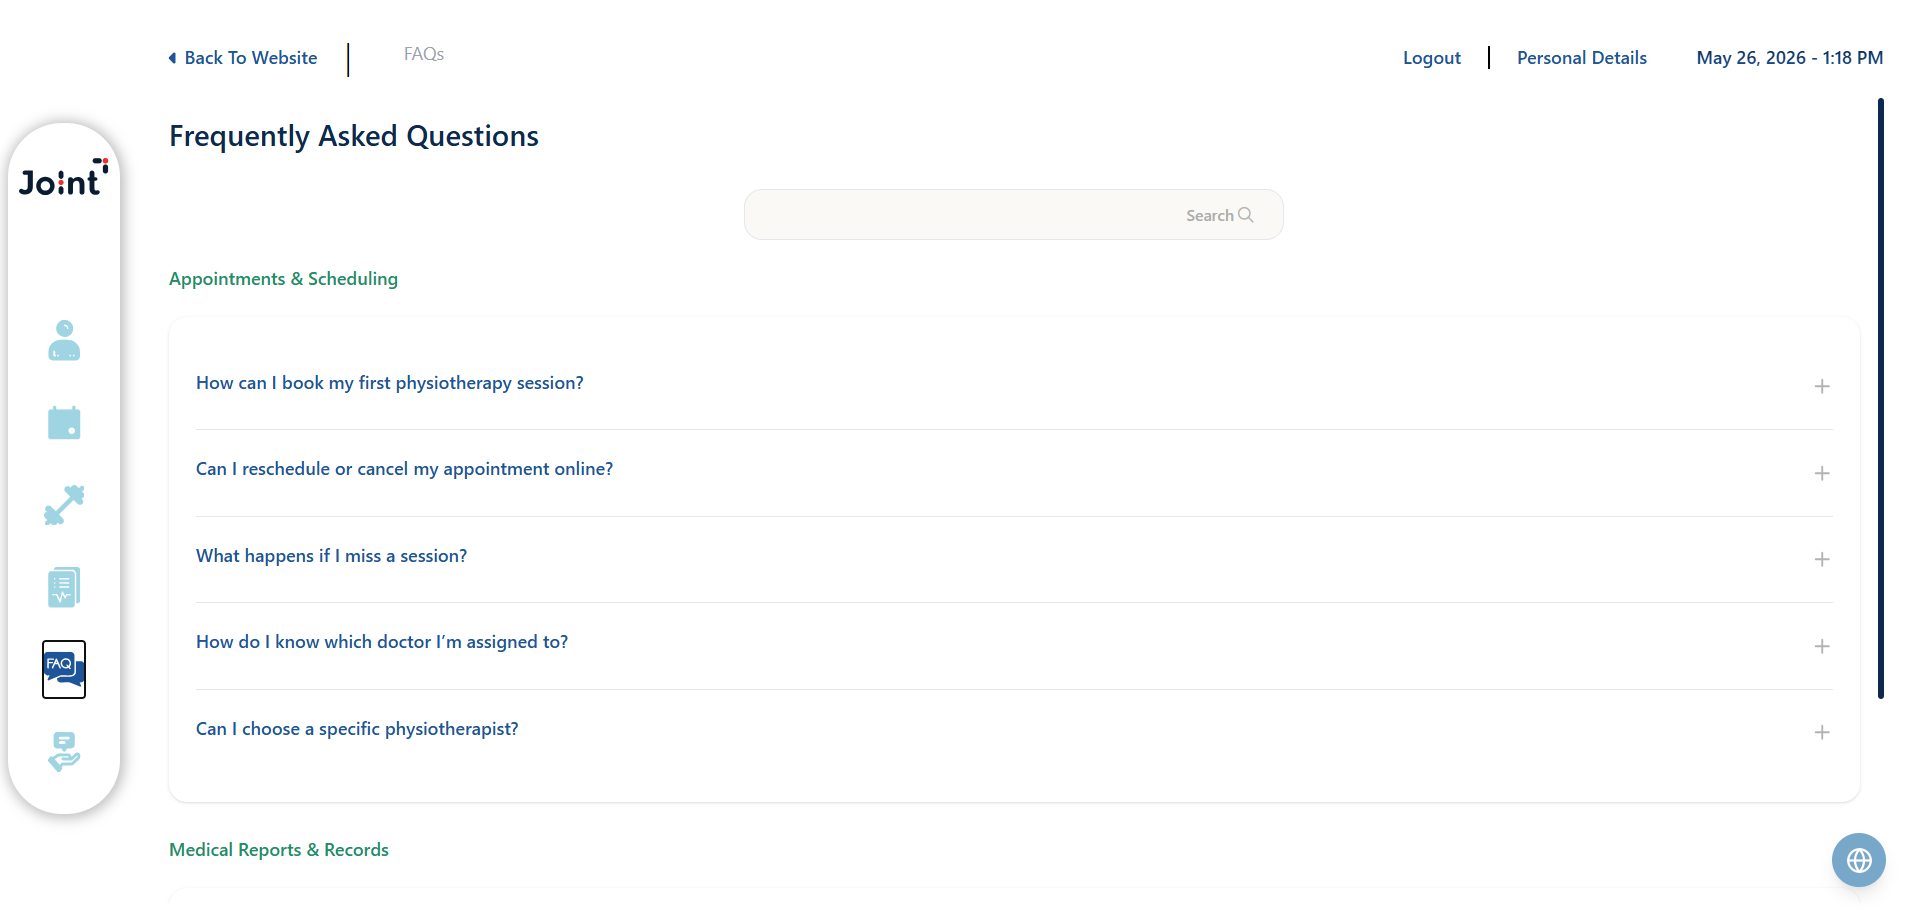Click the globe language button

click(x=1859, y=860)
